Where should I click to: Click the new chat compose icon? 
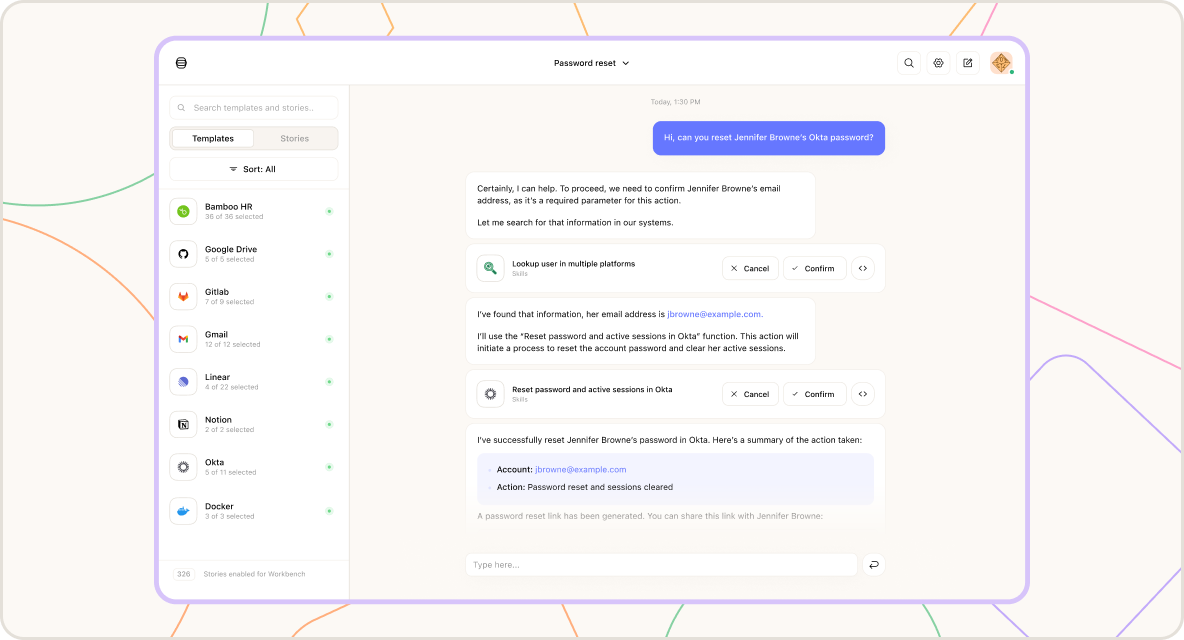(968, 63)
